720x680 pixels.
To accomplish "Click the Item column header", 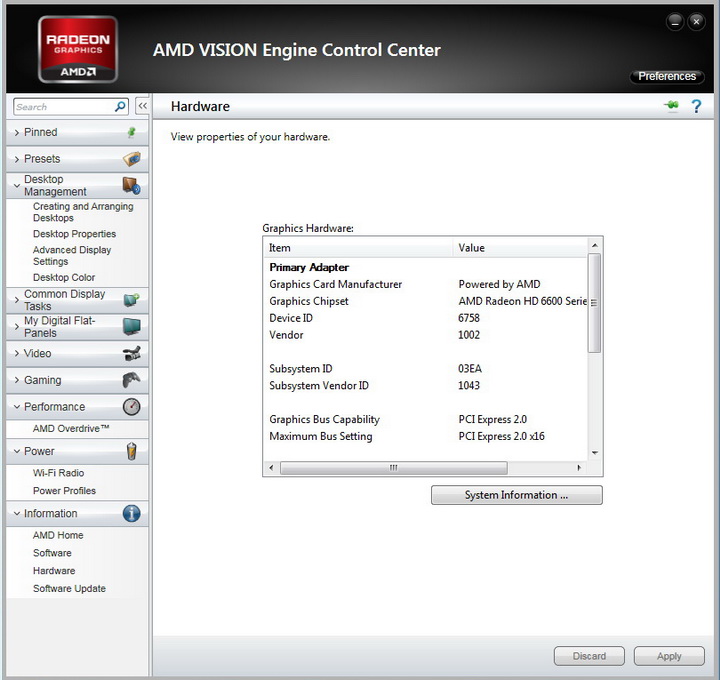I will [358, 248].
